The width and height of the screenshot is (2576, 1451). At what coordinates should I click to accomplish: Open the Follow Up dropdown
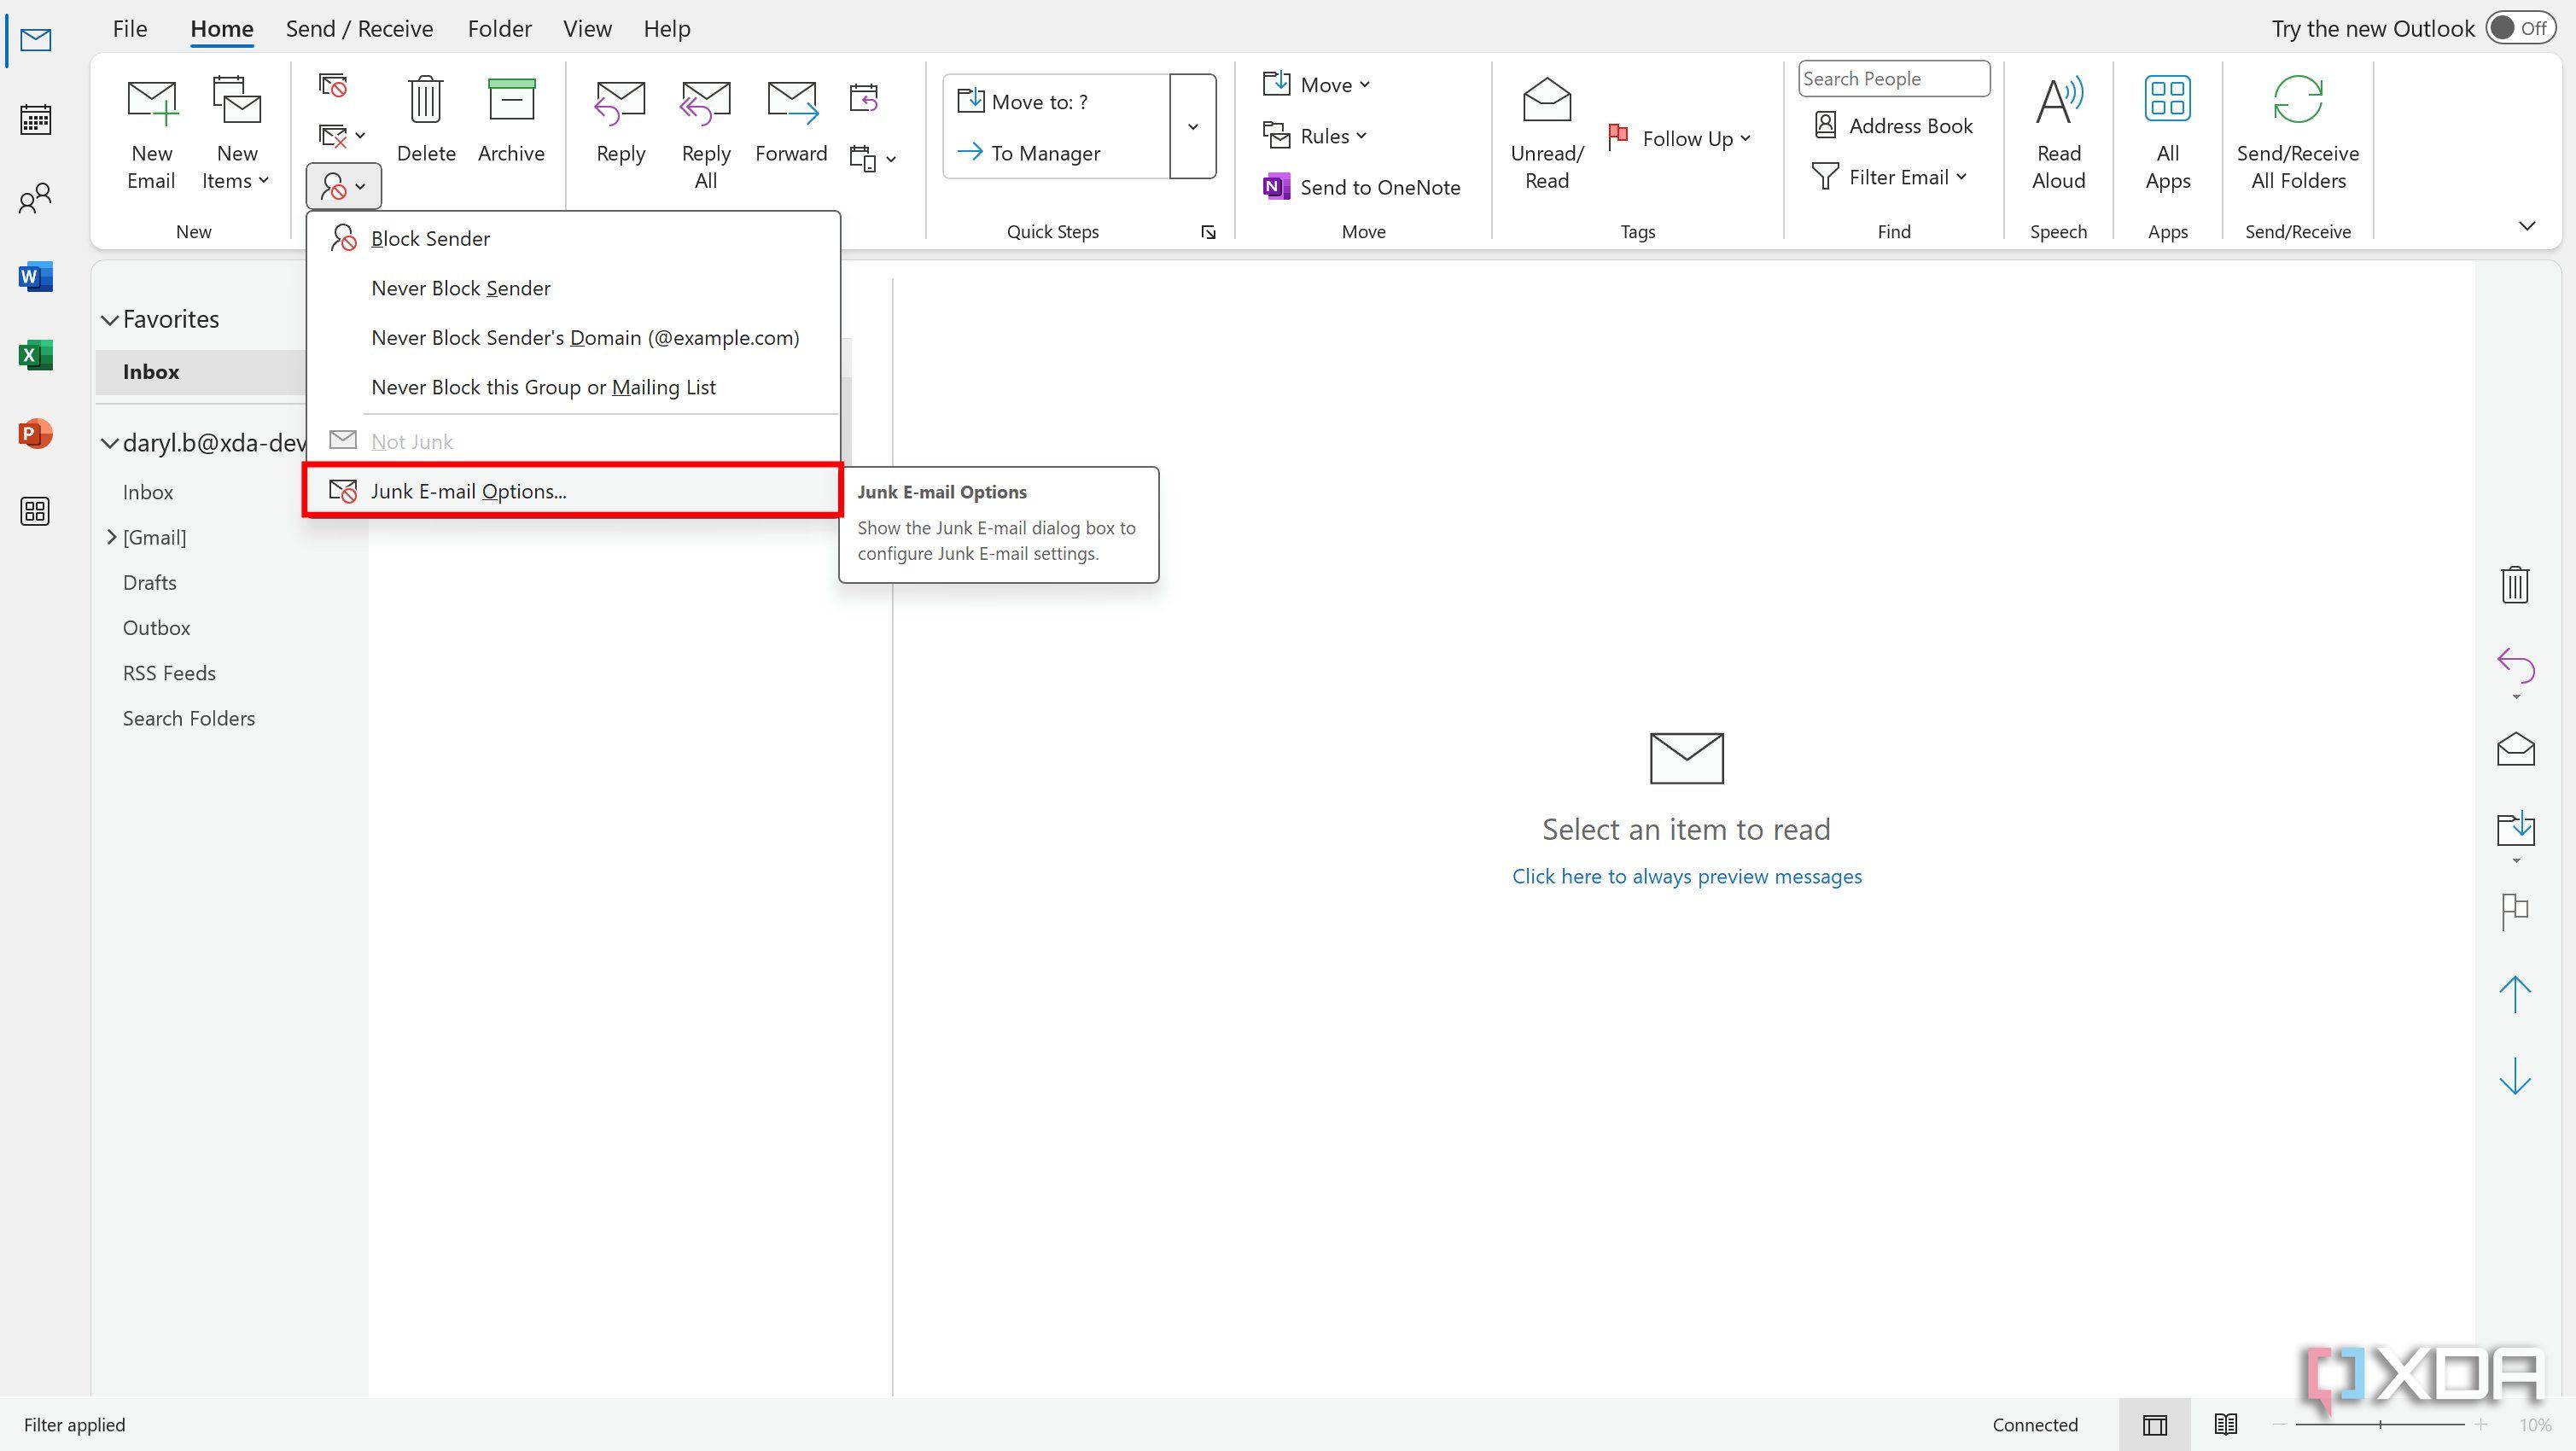[x=1680, y=138]
